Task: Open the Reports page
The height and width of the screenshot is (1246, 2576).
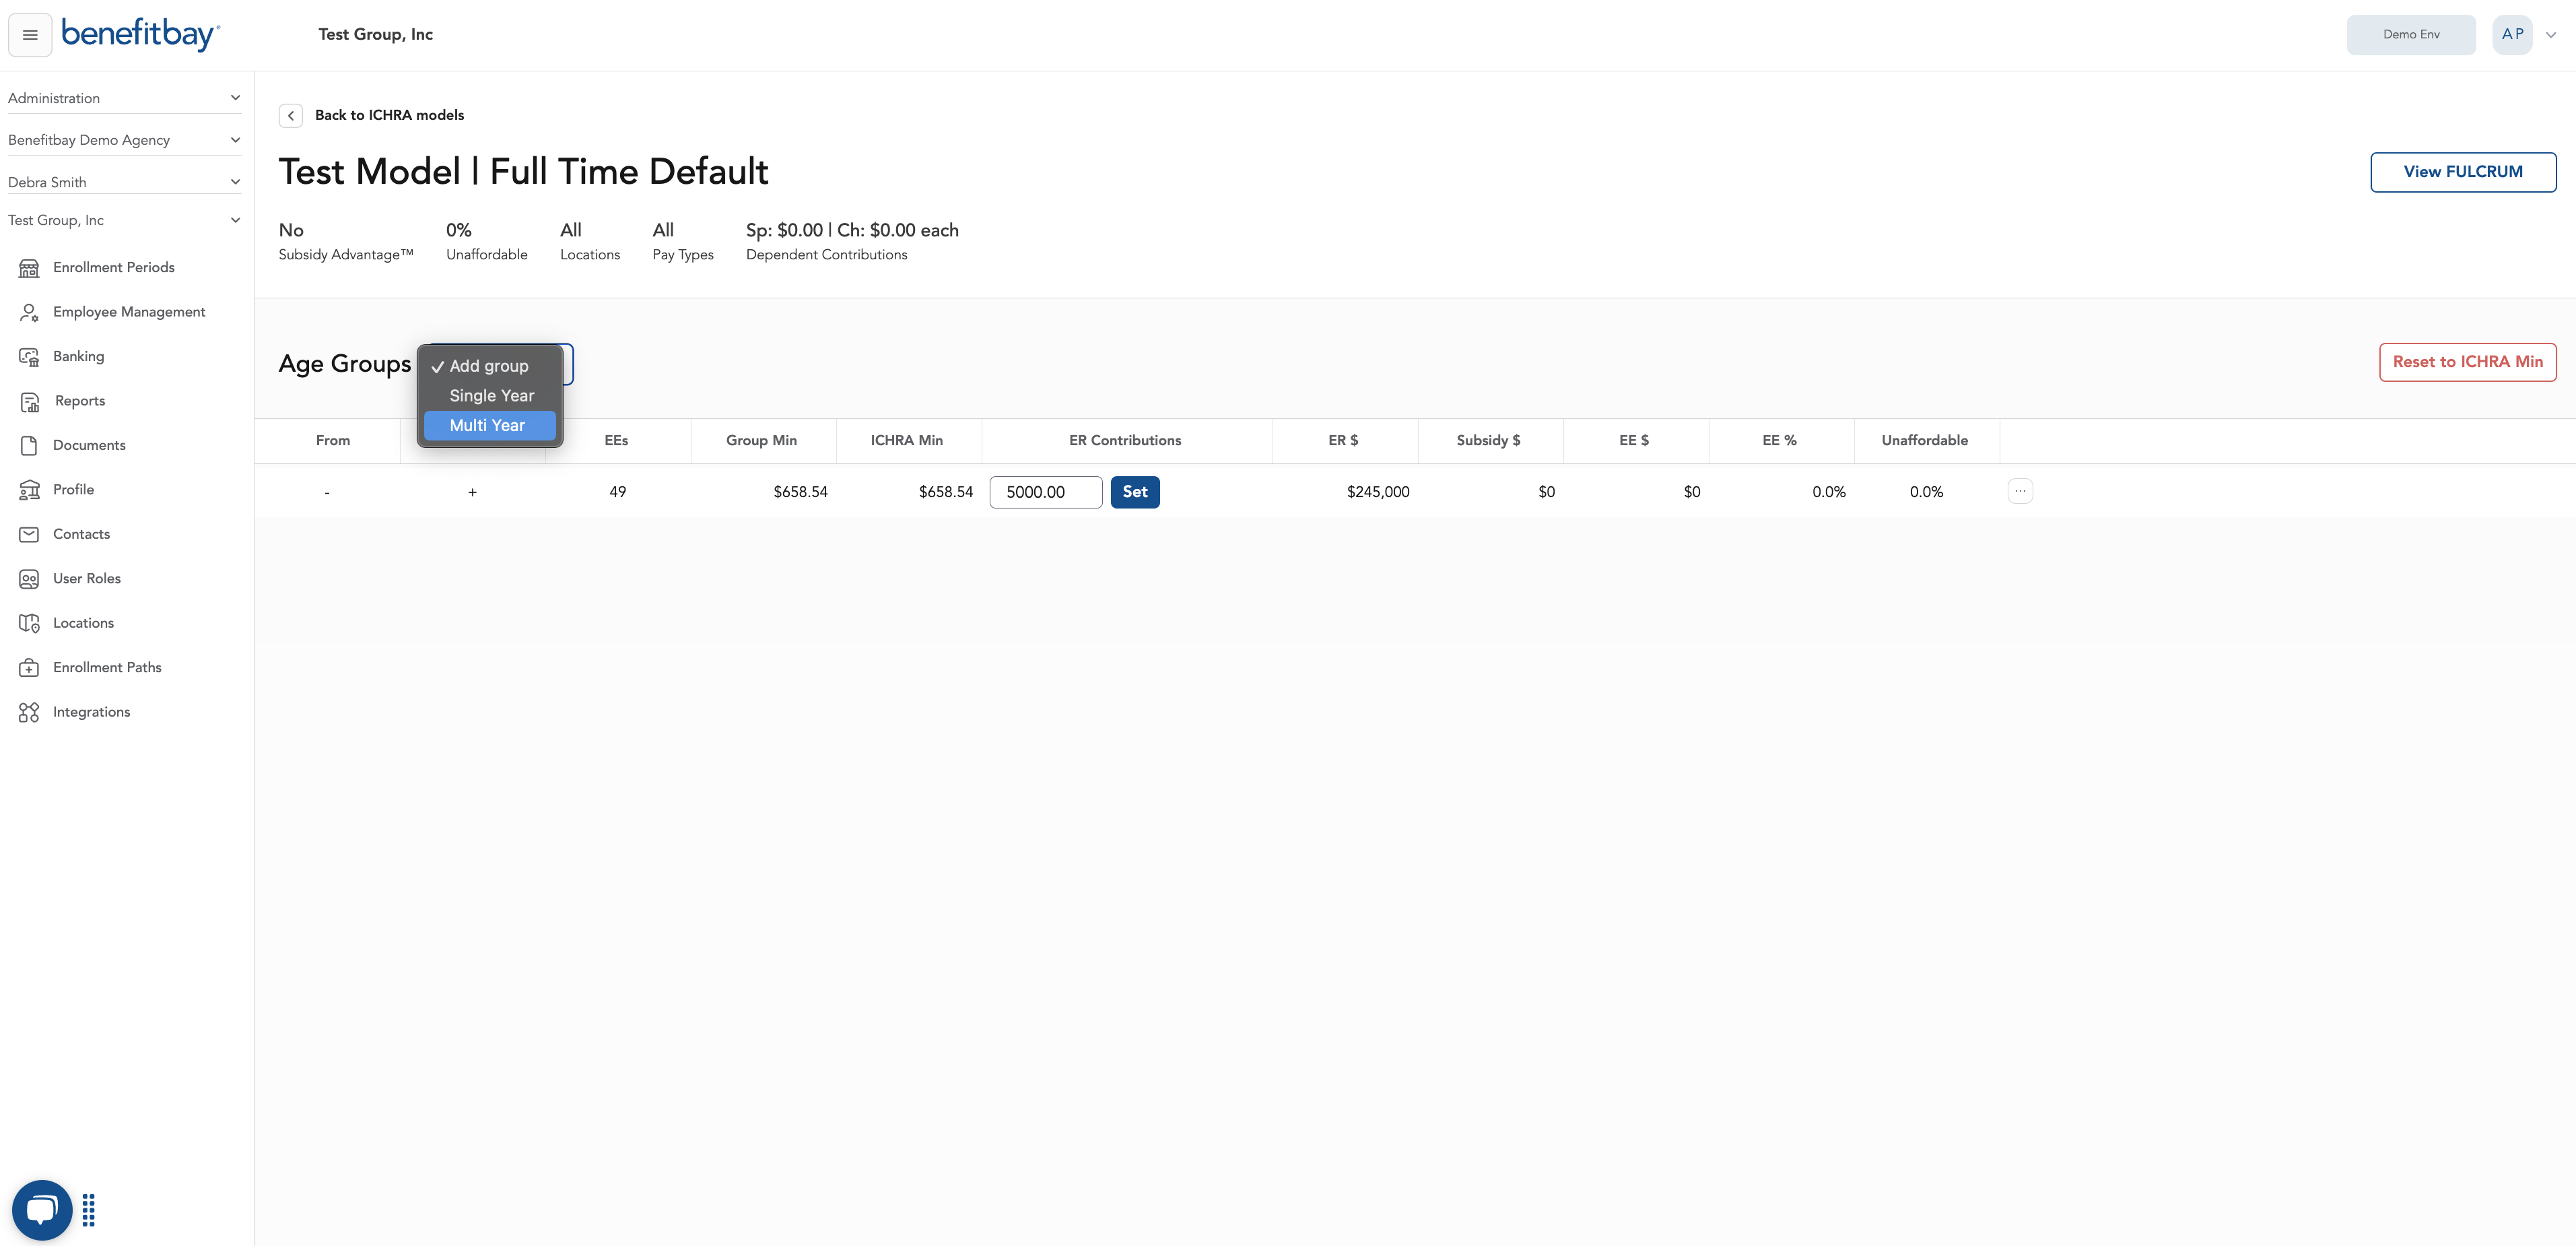Action: pyautogui.click(x=80, y=401)
